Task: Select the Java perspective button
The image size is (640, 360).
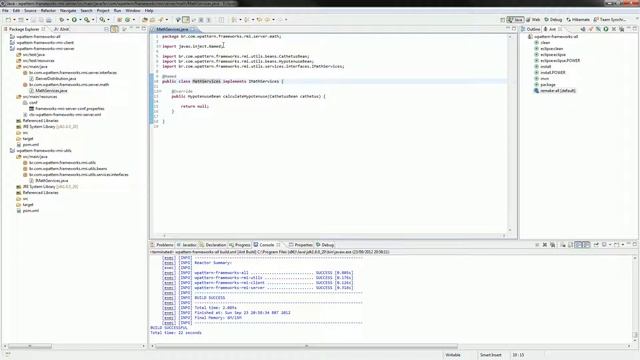Action: [x=516, y=20]
